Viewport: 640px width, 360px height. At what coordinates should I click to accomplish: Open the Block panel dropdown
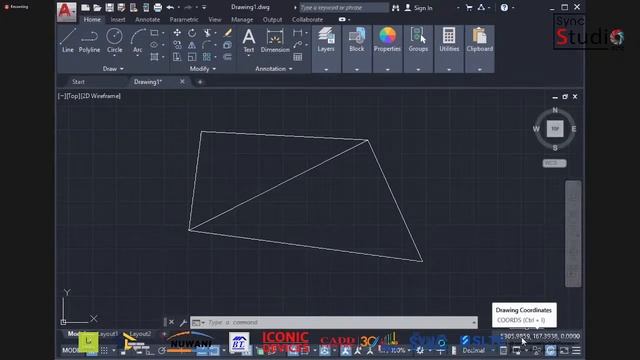point(357,70)
